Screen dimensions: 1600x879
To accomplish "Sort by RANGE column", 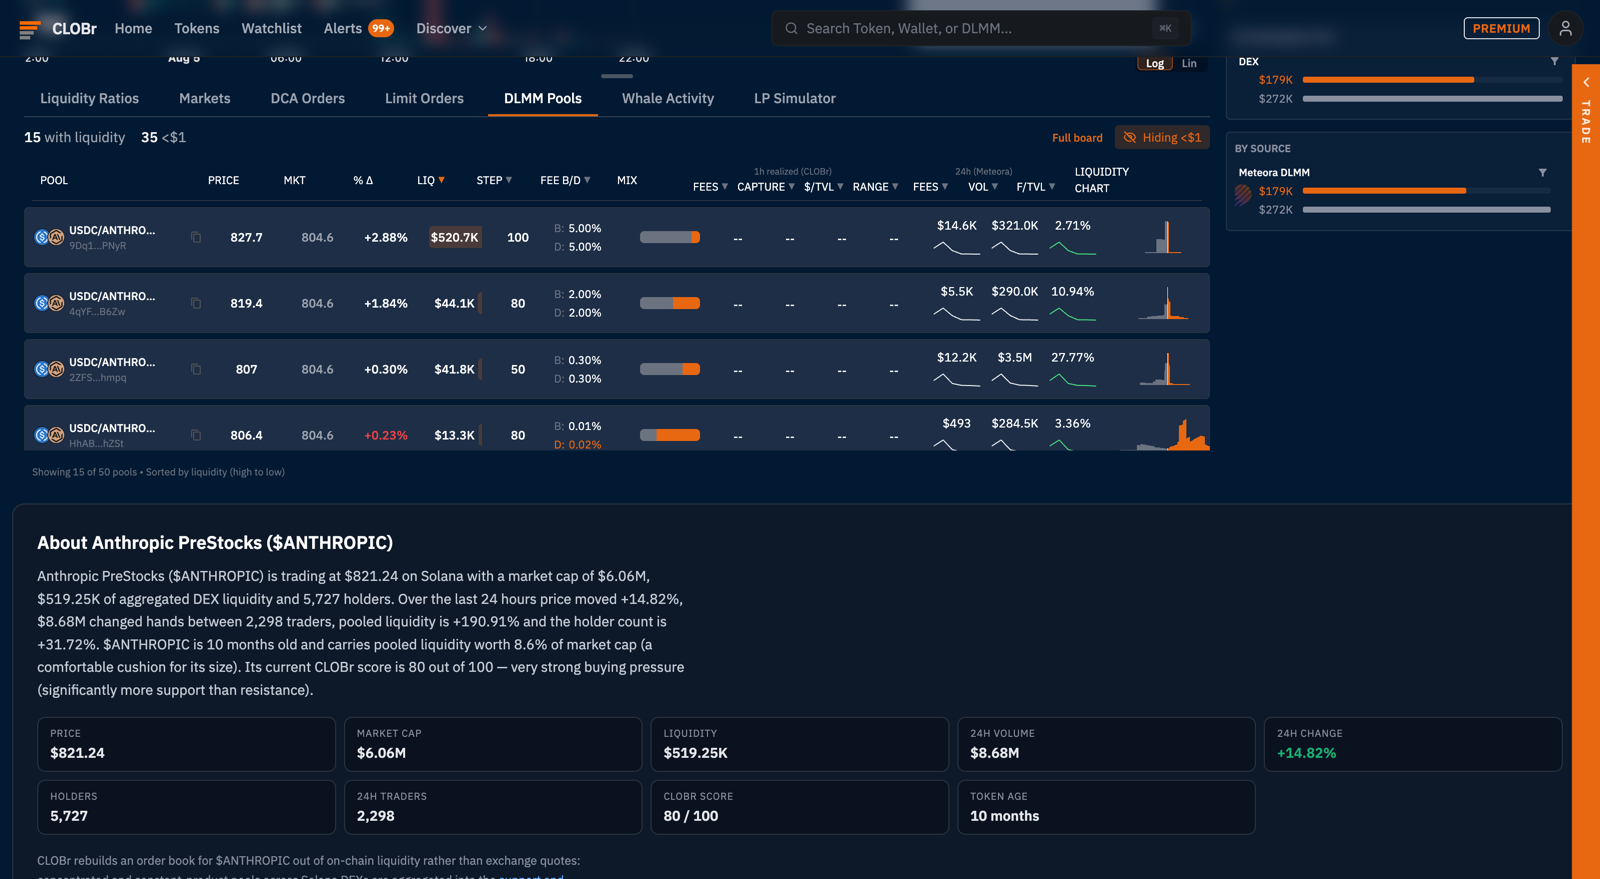I will 876,187.
